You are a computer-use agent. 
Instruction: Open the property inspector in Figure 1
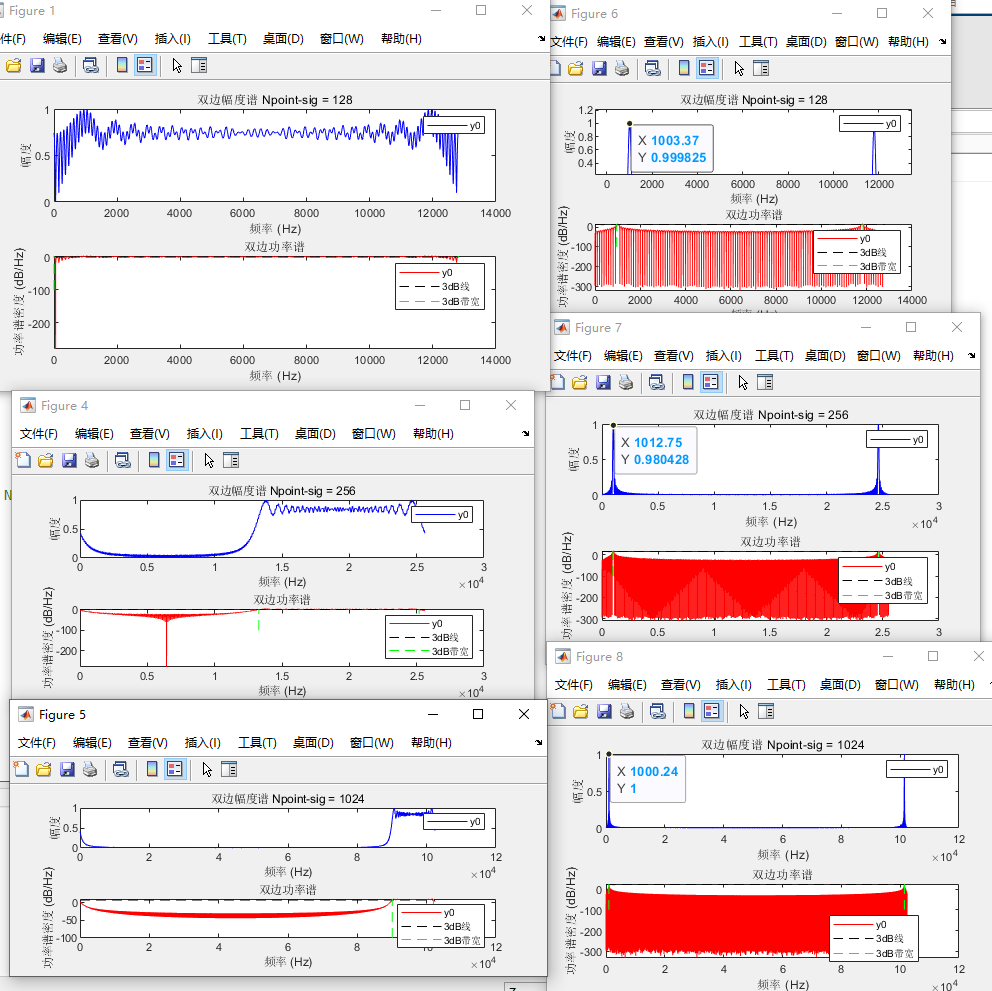tap(199, 65)
